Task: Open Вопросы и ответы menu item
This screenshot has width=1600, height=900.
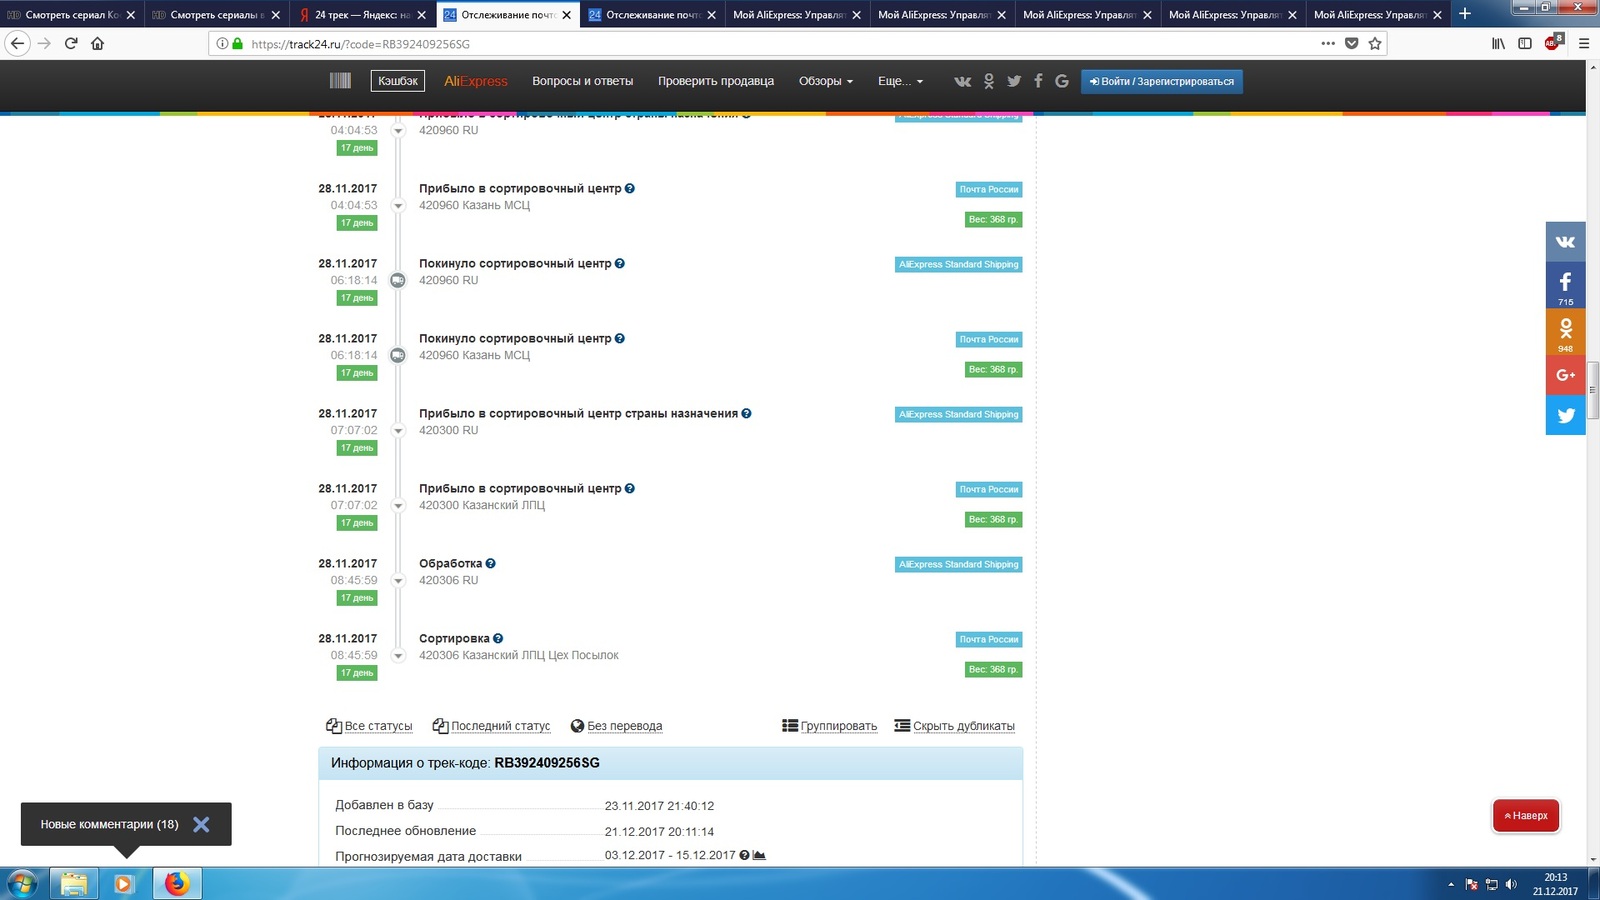Action: [x=583, y=81]
